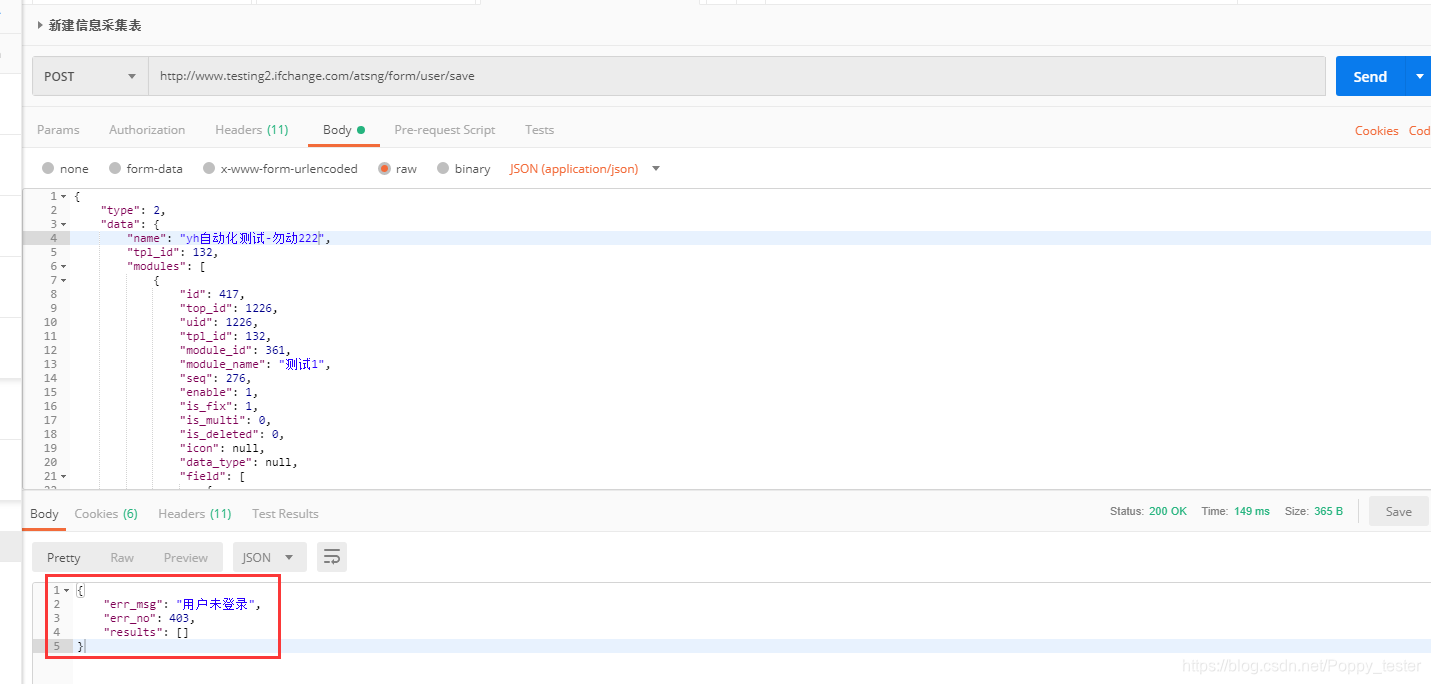Switch response view to Pretty

63,558
